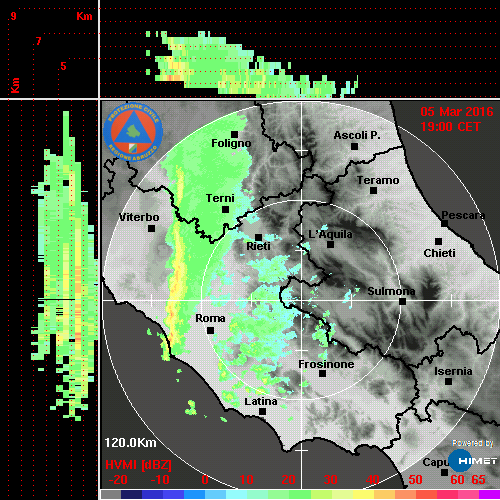This screenshot has height=500, width=500.
Task: Click the '65' value on the dBZ scale
Action: click(478, 480)
